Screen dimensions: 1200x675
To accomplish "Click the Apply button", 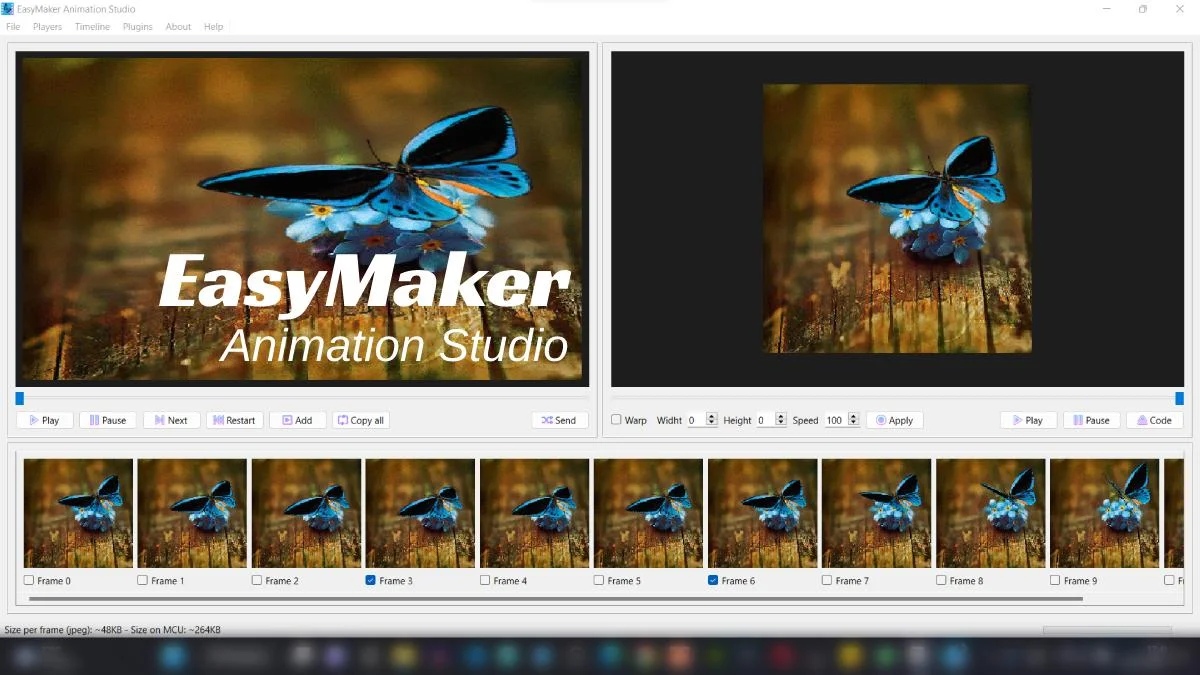I will pos(894,420).
